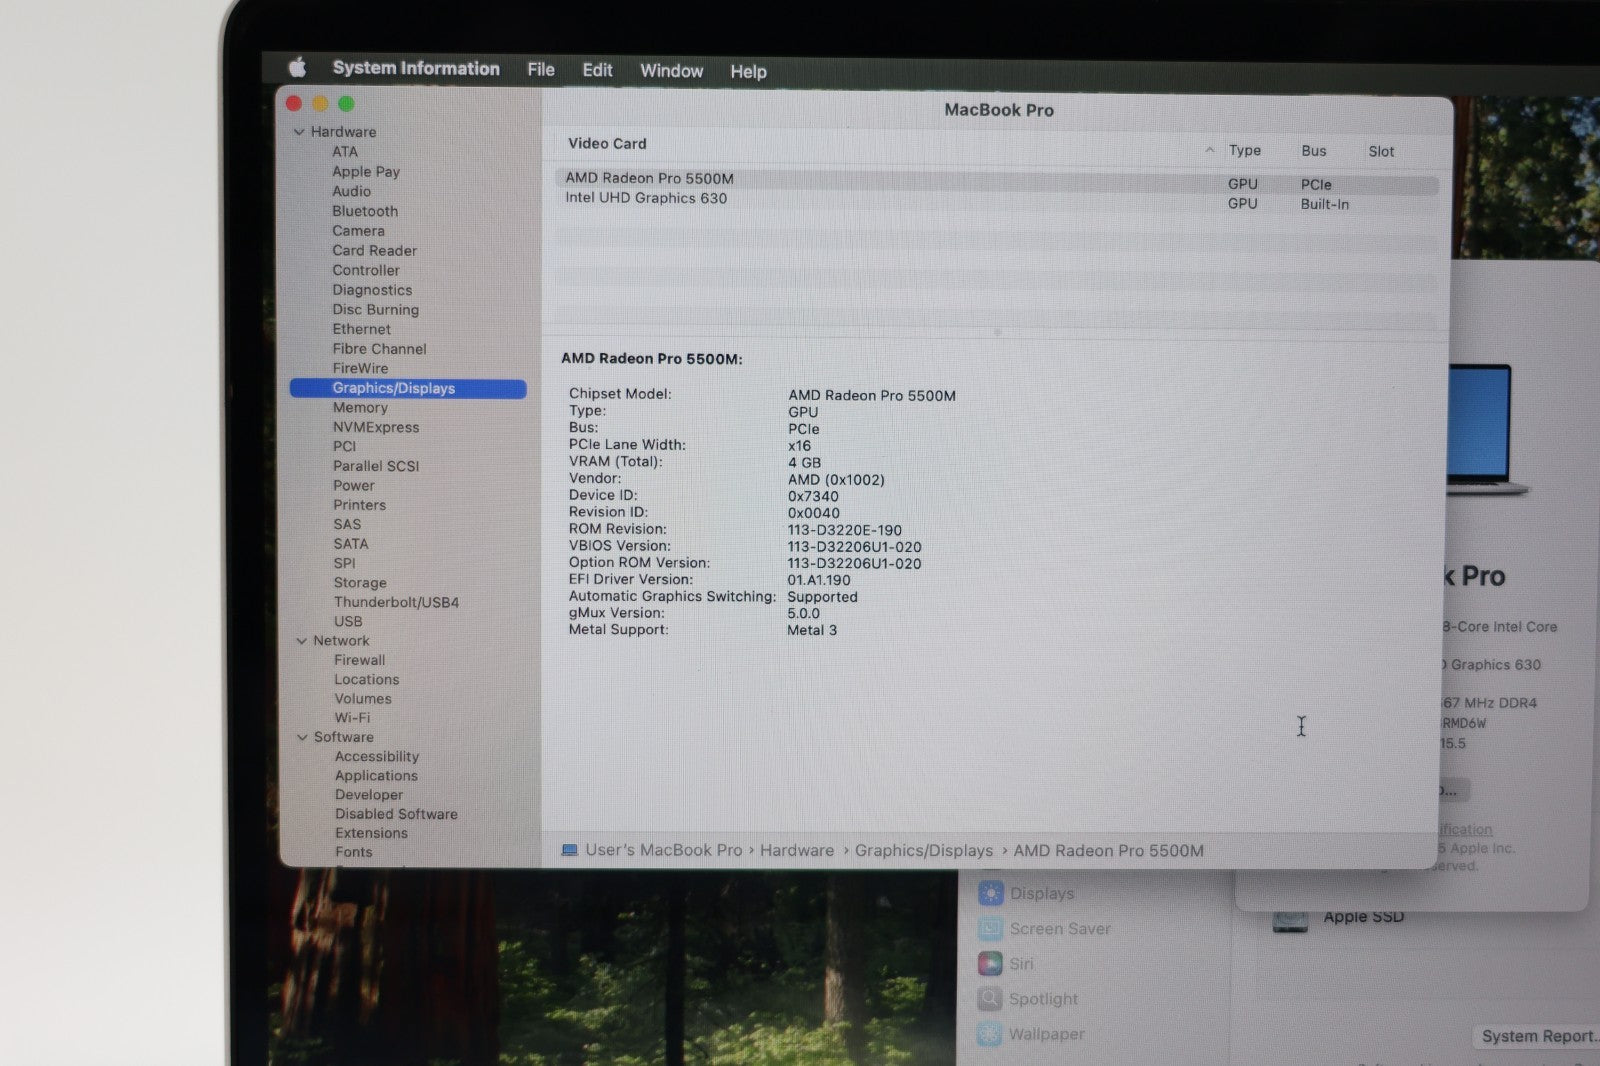Viewport: 1600px width, 1066px height.
Task: Click the System Report button behind
Action: [1539, 1036]
